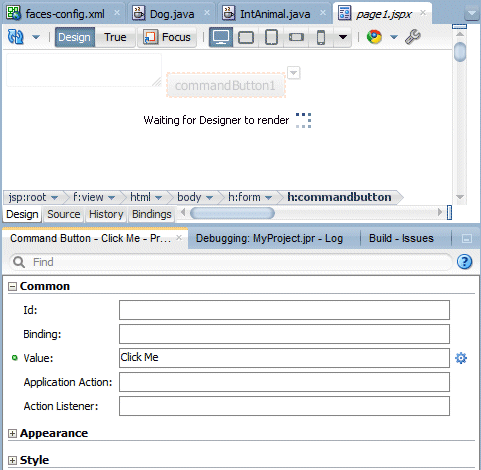This screenshot has width=481, height=470.
Task: Select portrait phone viewport icon
Action: 321,37
